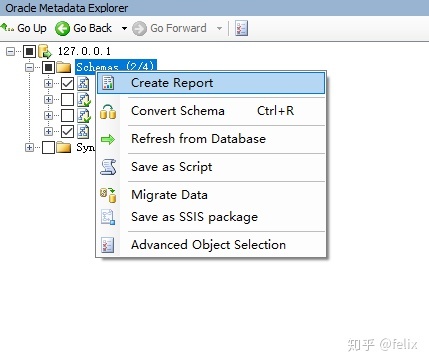The height and width of the screenshot is (364, 429).
Task: Click the green Refresh from Database arrow
Action: pos(108,139)
